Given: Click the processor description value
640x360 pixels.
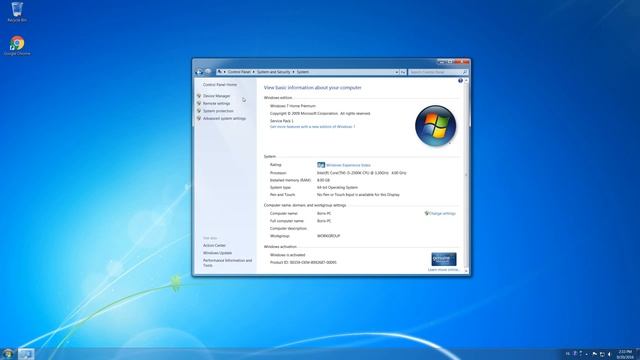Looking at the screenshot, I should [x=362, y=173].
